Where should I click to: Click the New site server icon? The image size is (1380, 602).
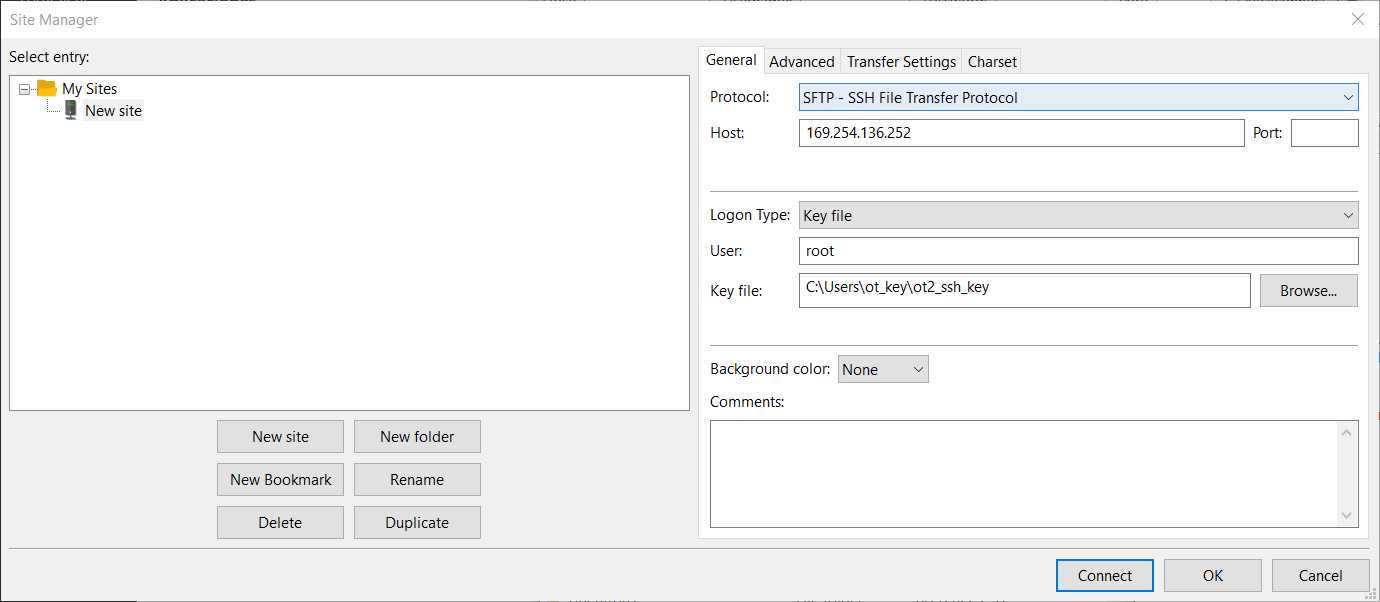[x=71, y=111]
